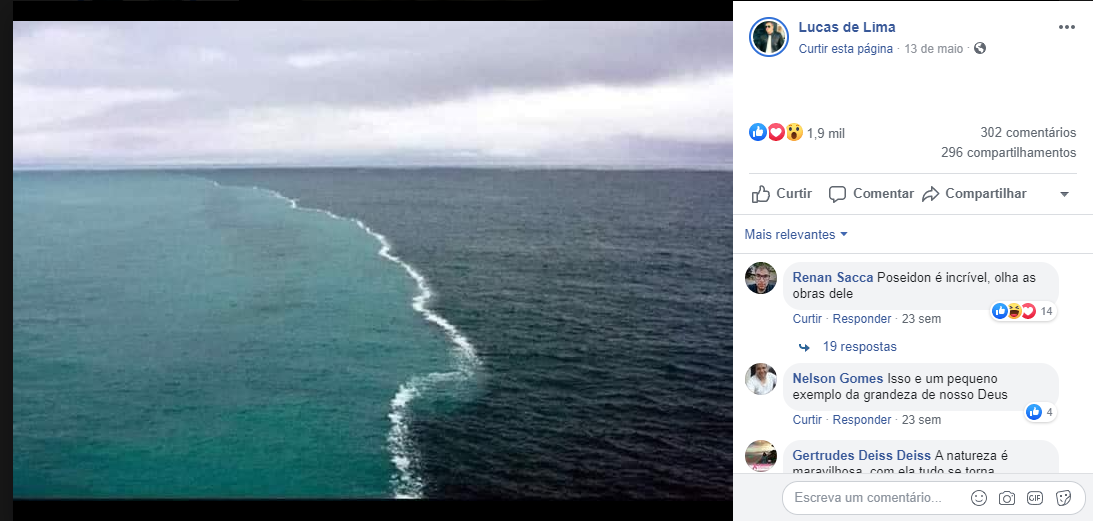Expand the 19 respostas replies
This screenshot has height=521, width=1093.
coord(859,347)
